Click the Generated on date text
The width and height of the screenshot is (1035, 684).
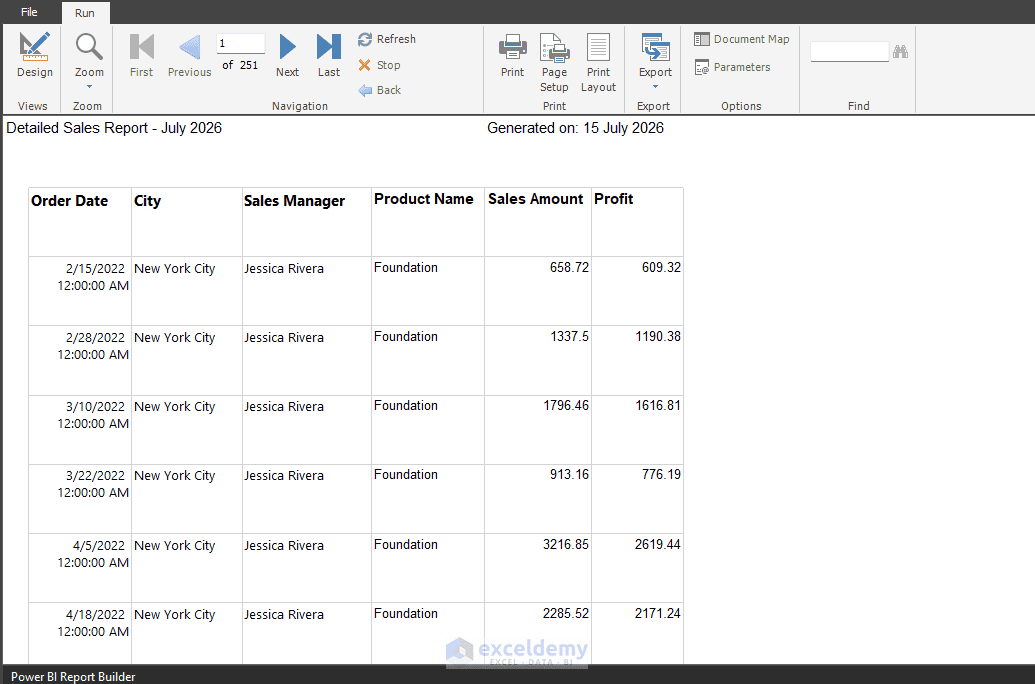576,128
